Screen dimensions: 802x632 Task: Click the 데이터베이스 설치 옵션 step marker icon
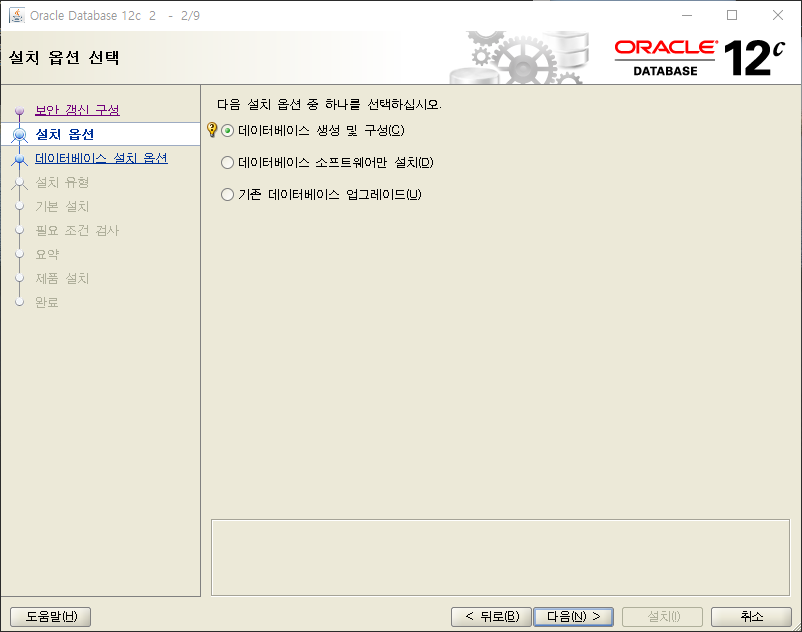19,159
